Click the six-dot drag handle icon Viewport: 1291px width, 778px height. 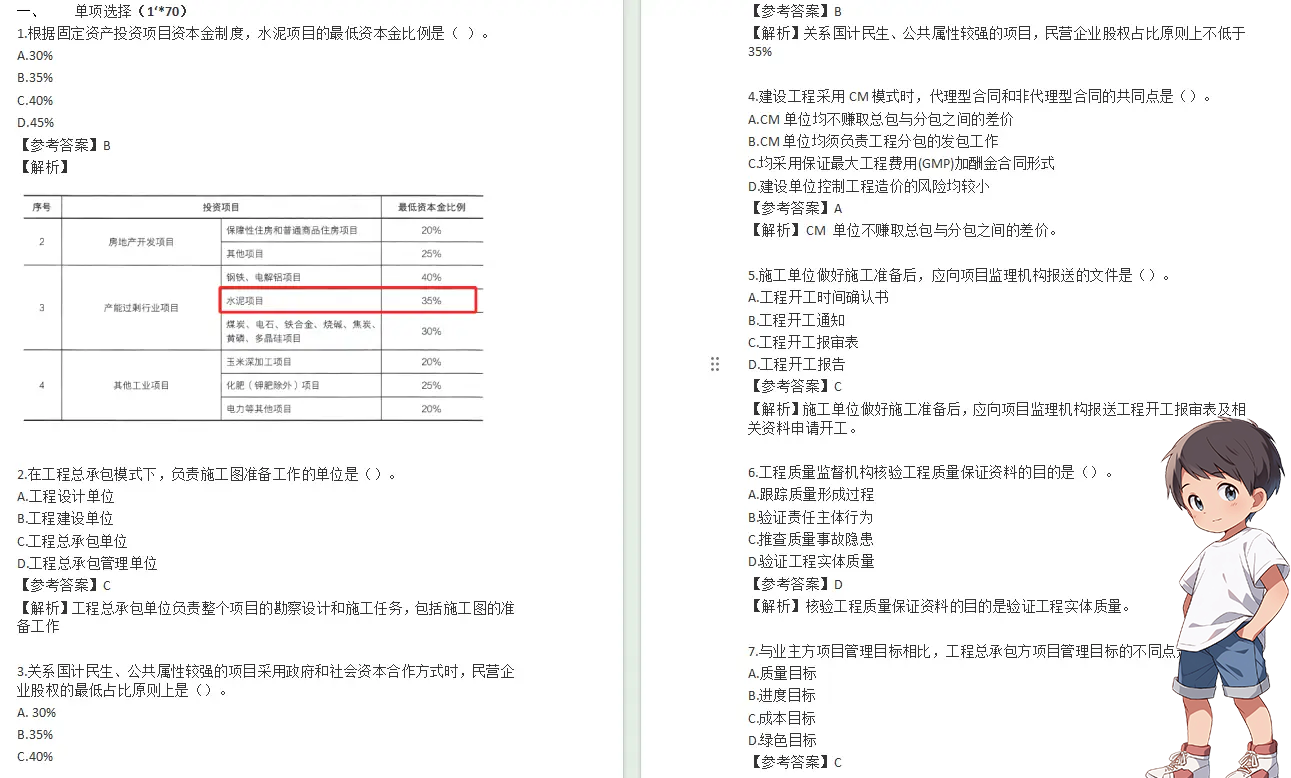(714, 364)
